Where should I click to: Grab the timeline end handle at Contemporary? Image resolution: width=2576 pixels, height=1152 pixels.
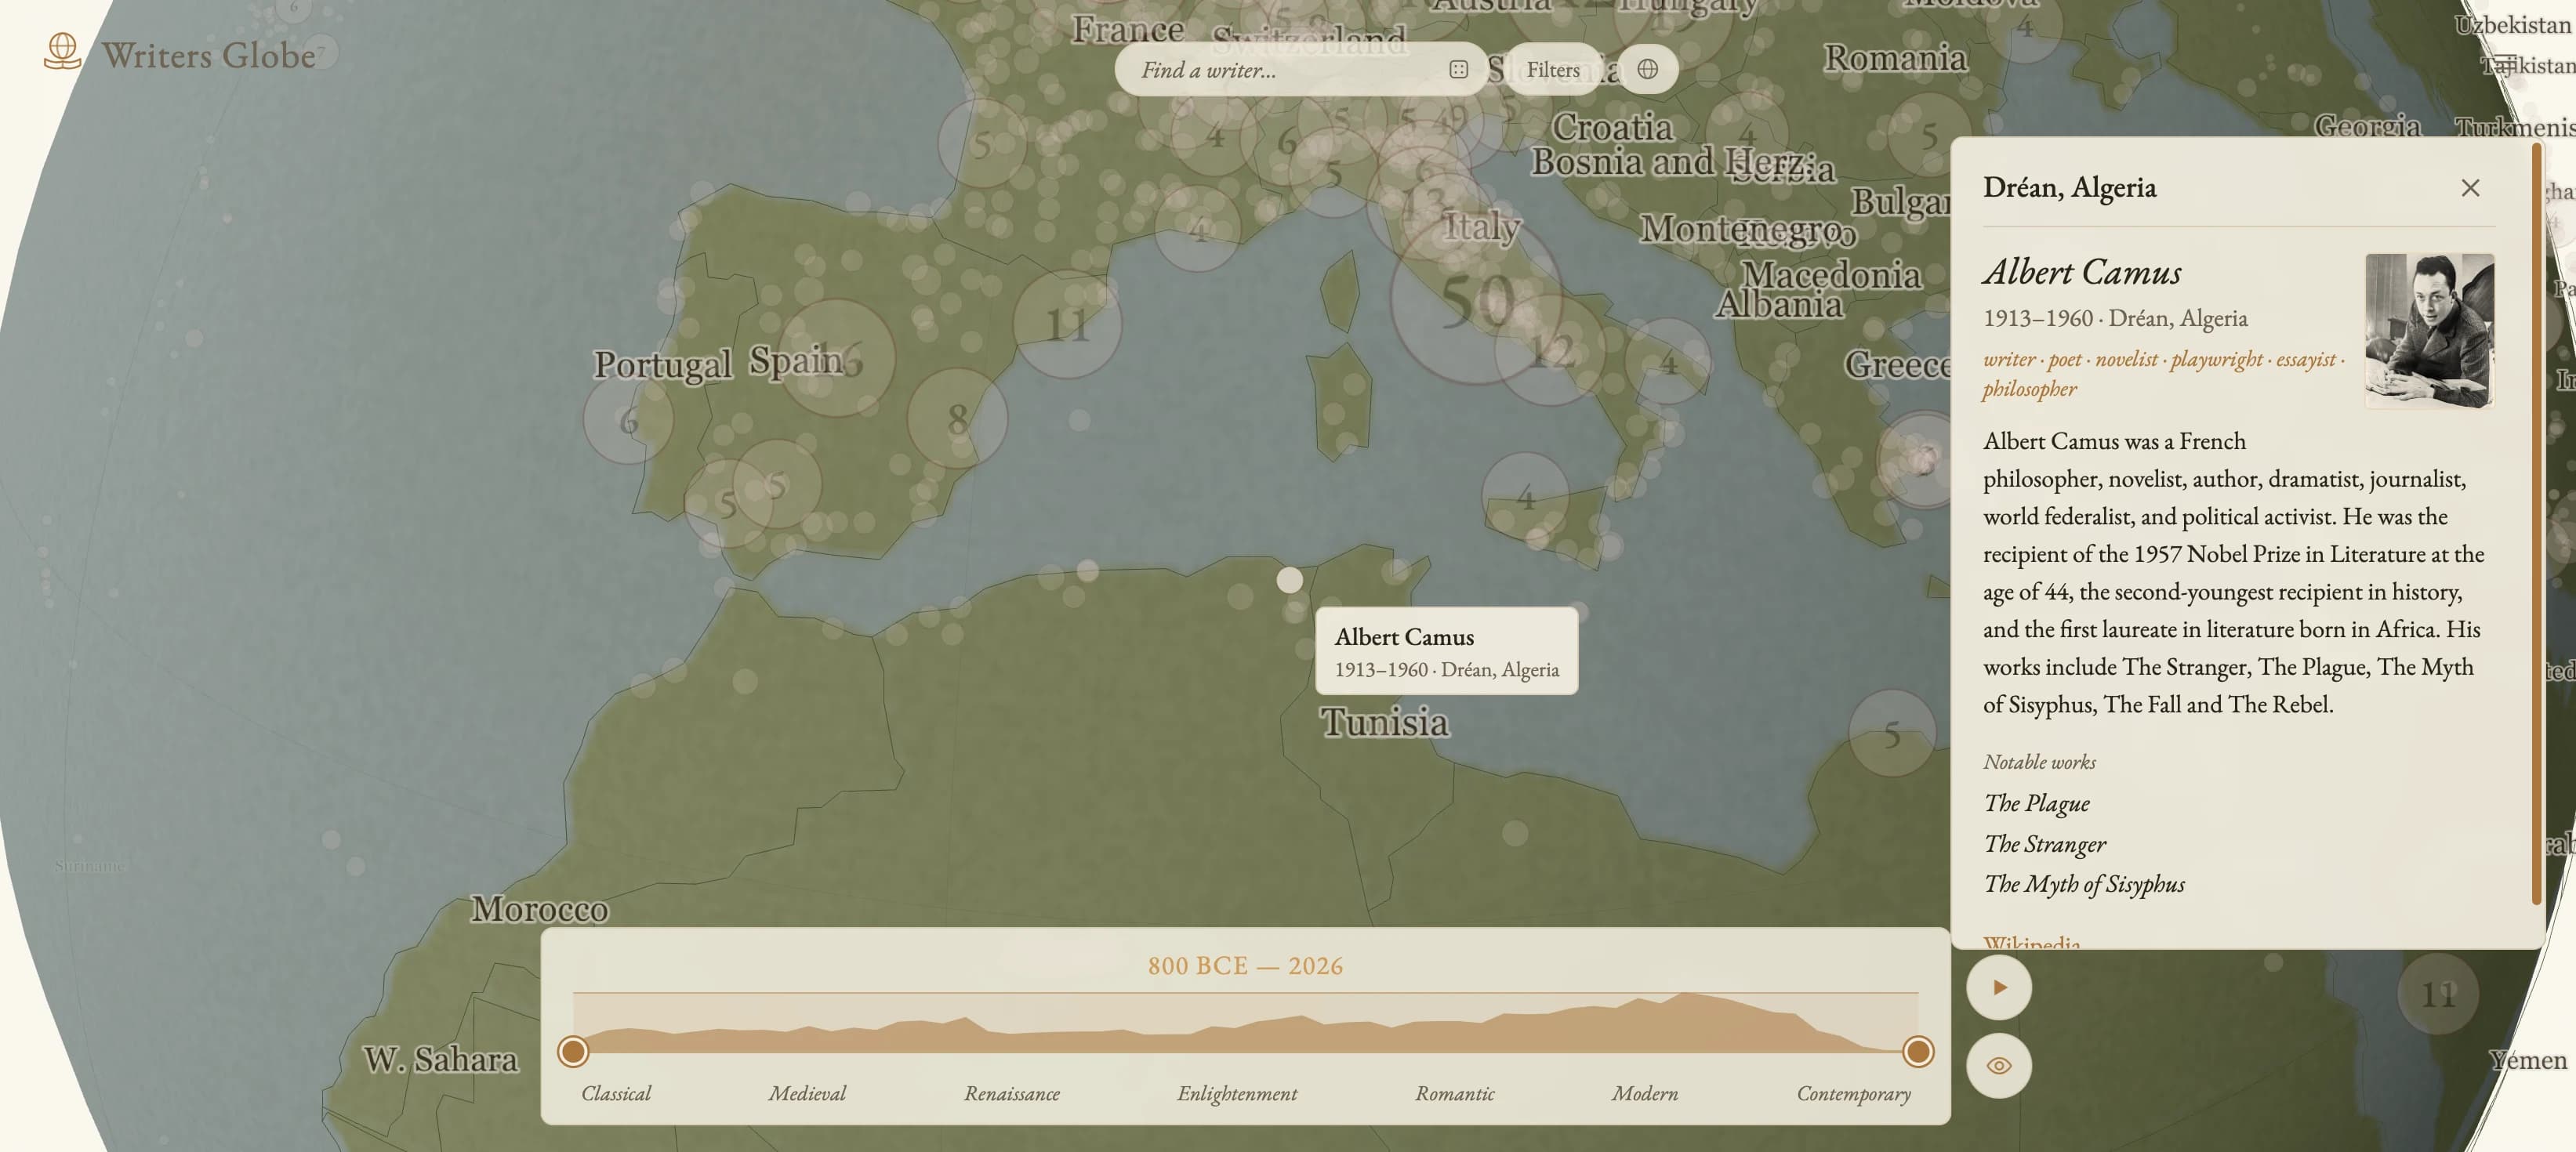click(1918, 1051)
